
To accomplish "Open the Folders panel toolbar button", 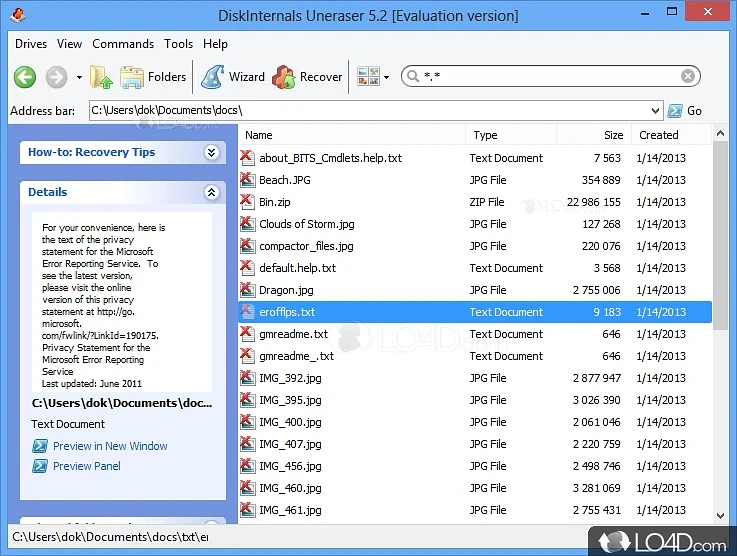I will [153, 77].
